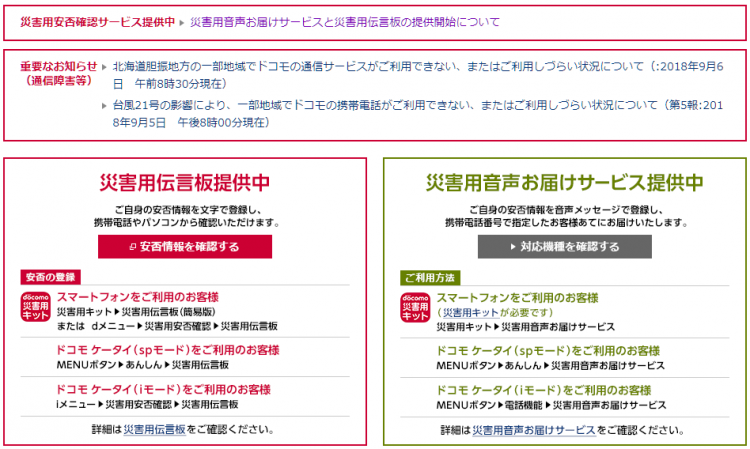The height and width of the screenshot is (449, 750).
Task: Select red heading スマートフォンをご利用のお客様
Action: (x=138, y=297)
